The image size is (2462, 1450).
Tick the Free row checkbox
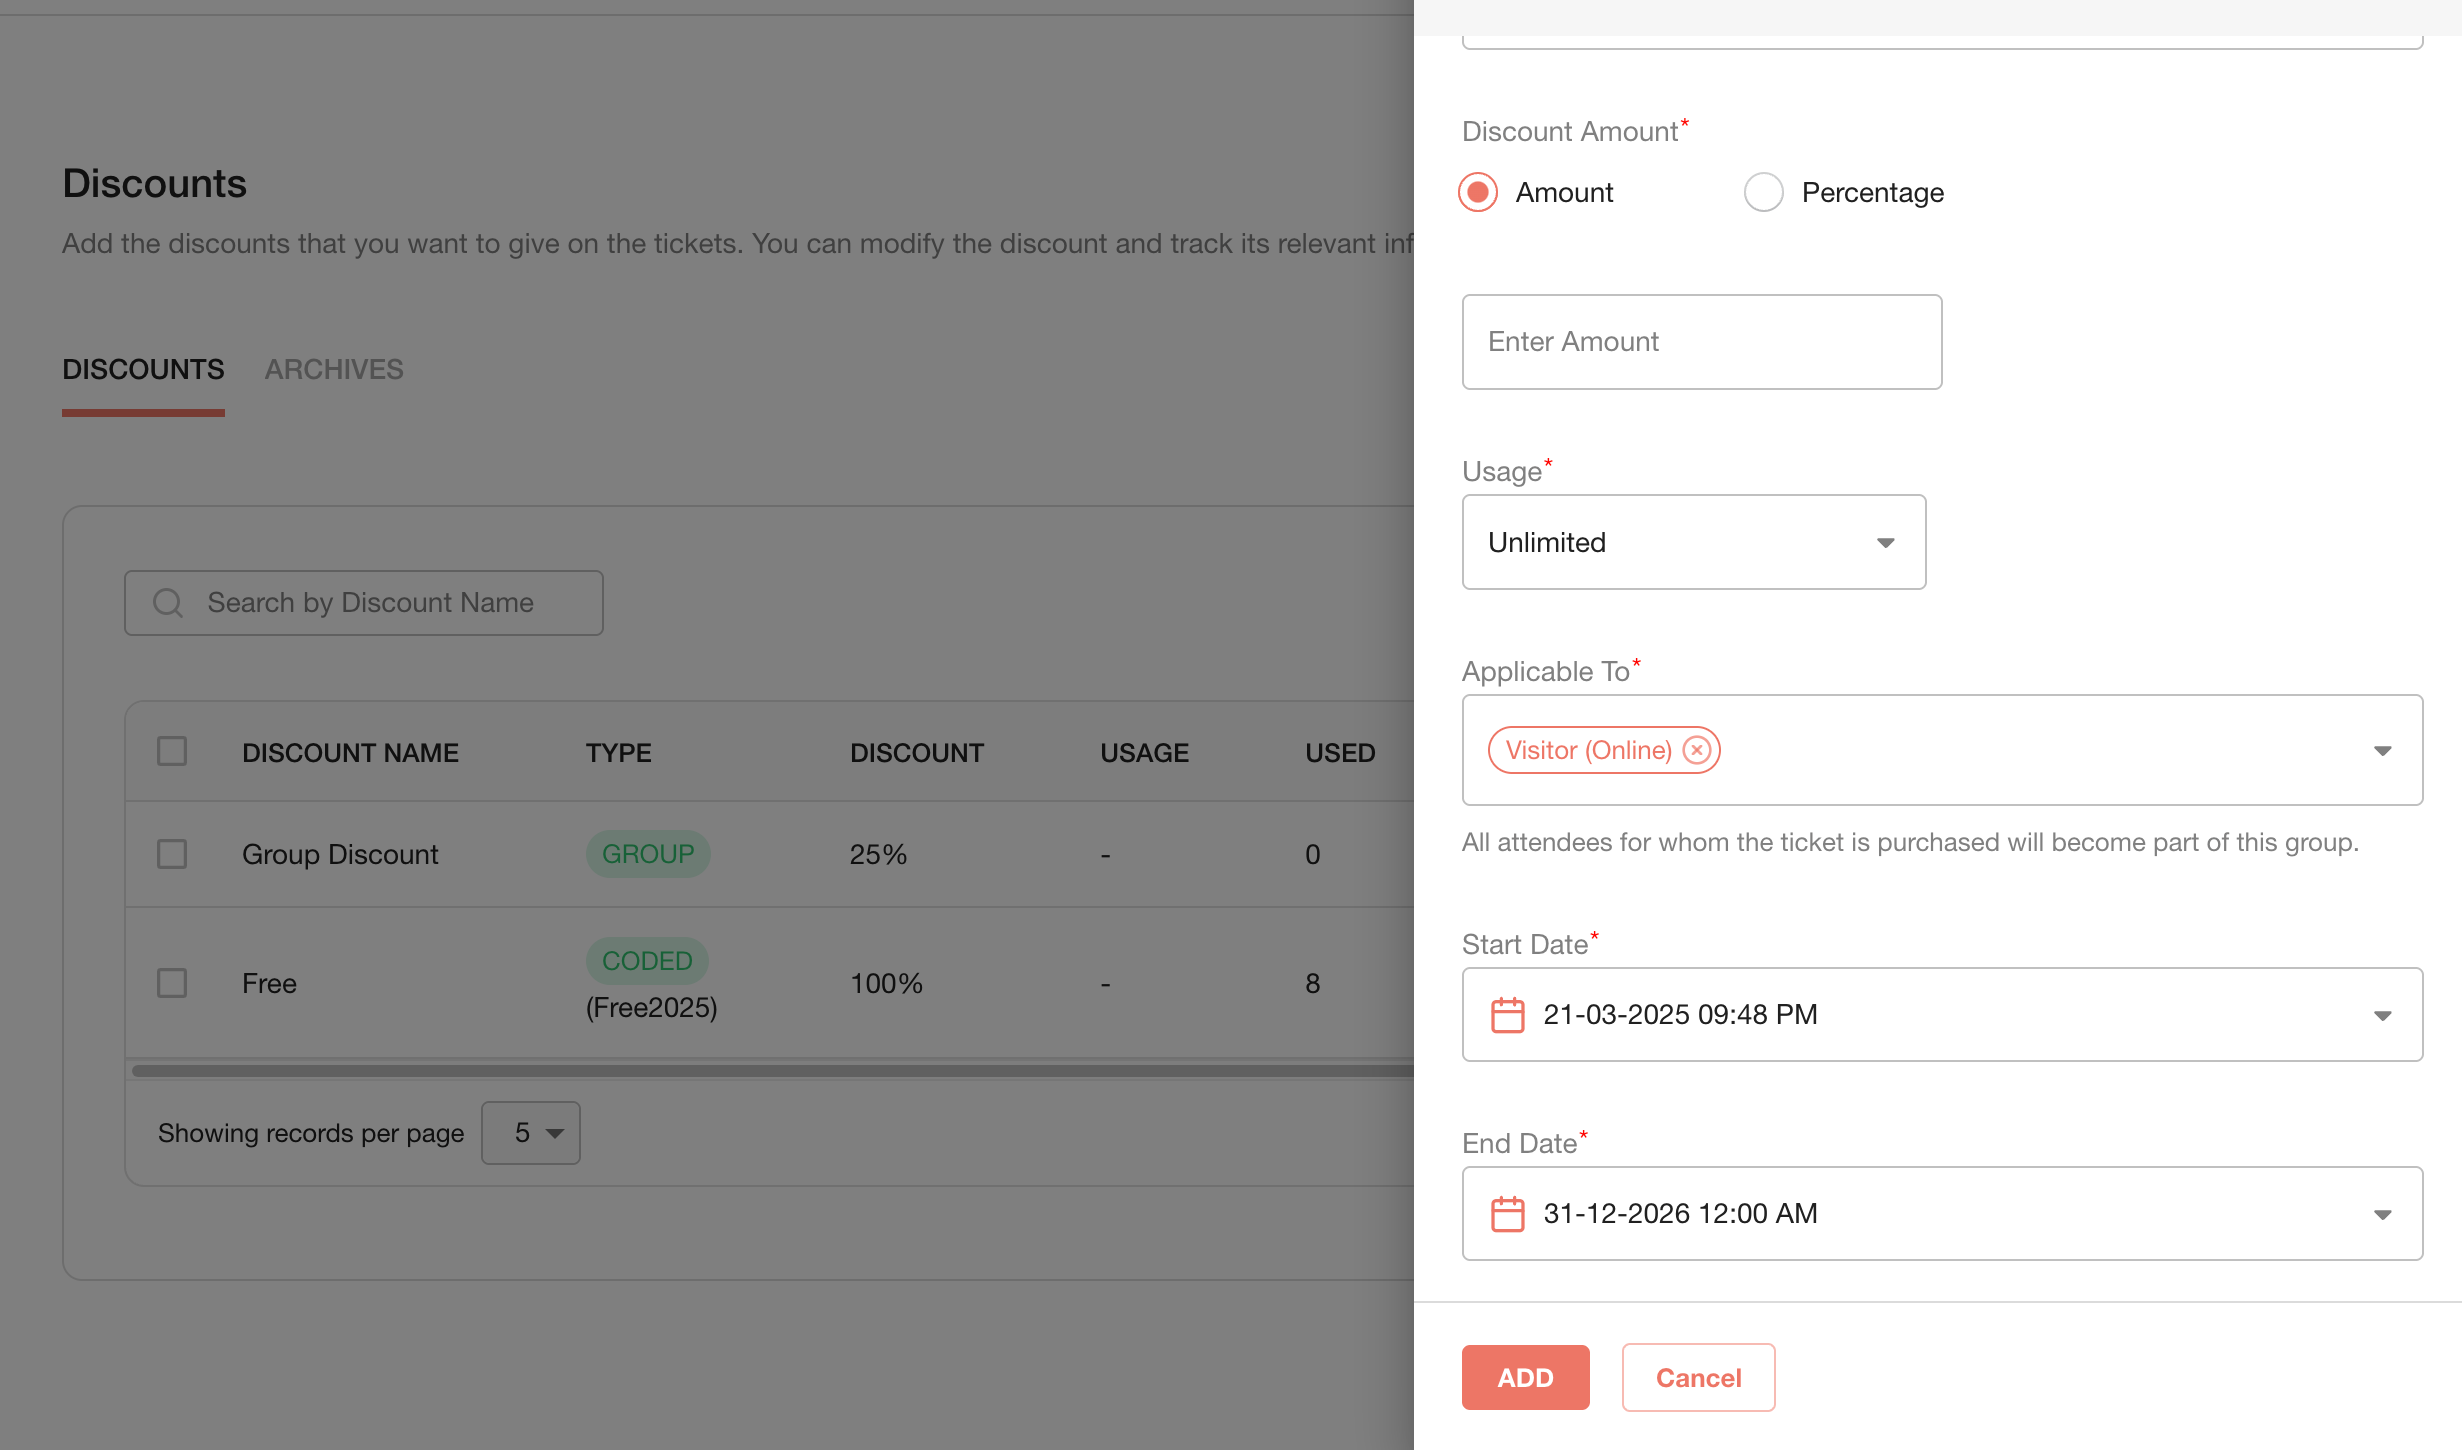tap(172, 983)
